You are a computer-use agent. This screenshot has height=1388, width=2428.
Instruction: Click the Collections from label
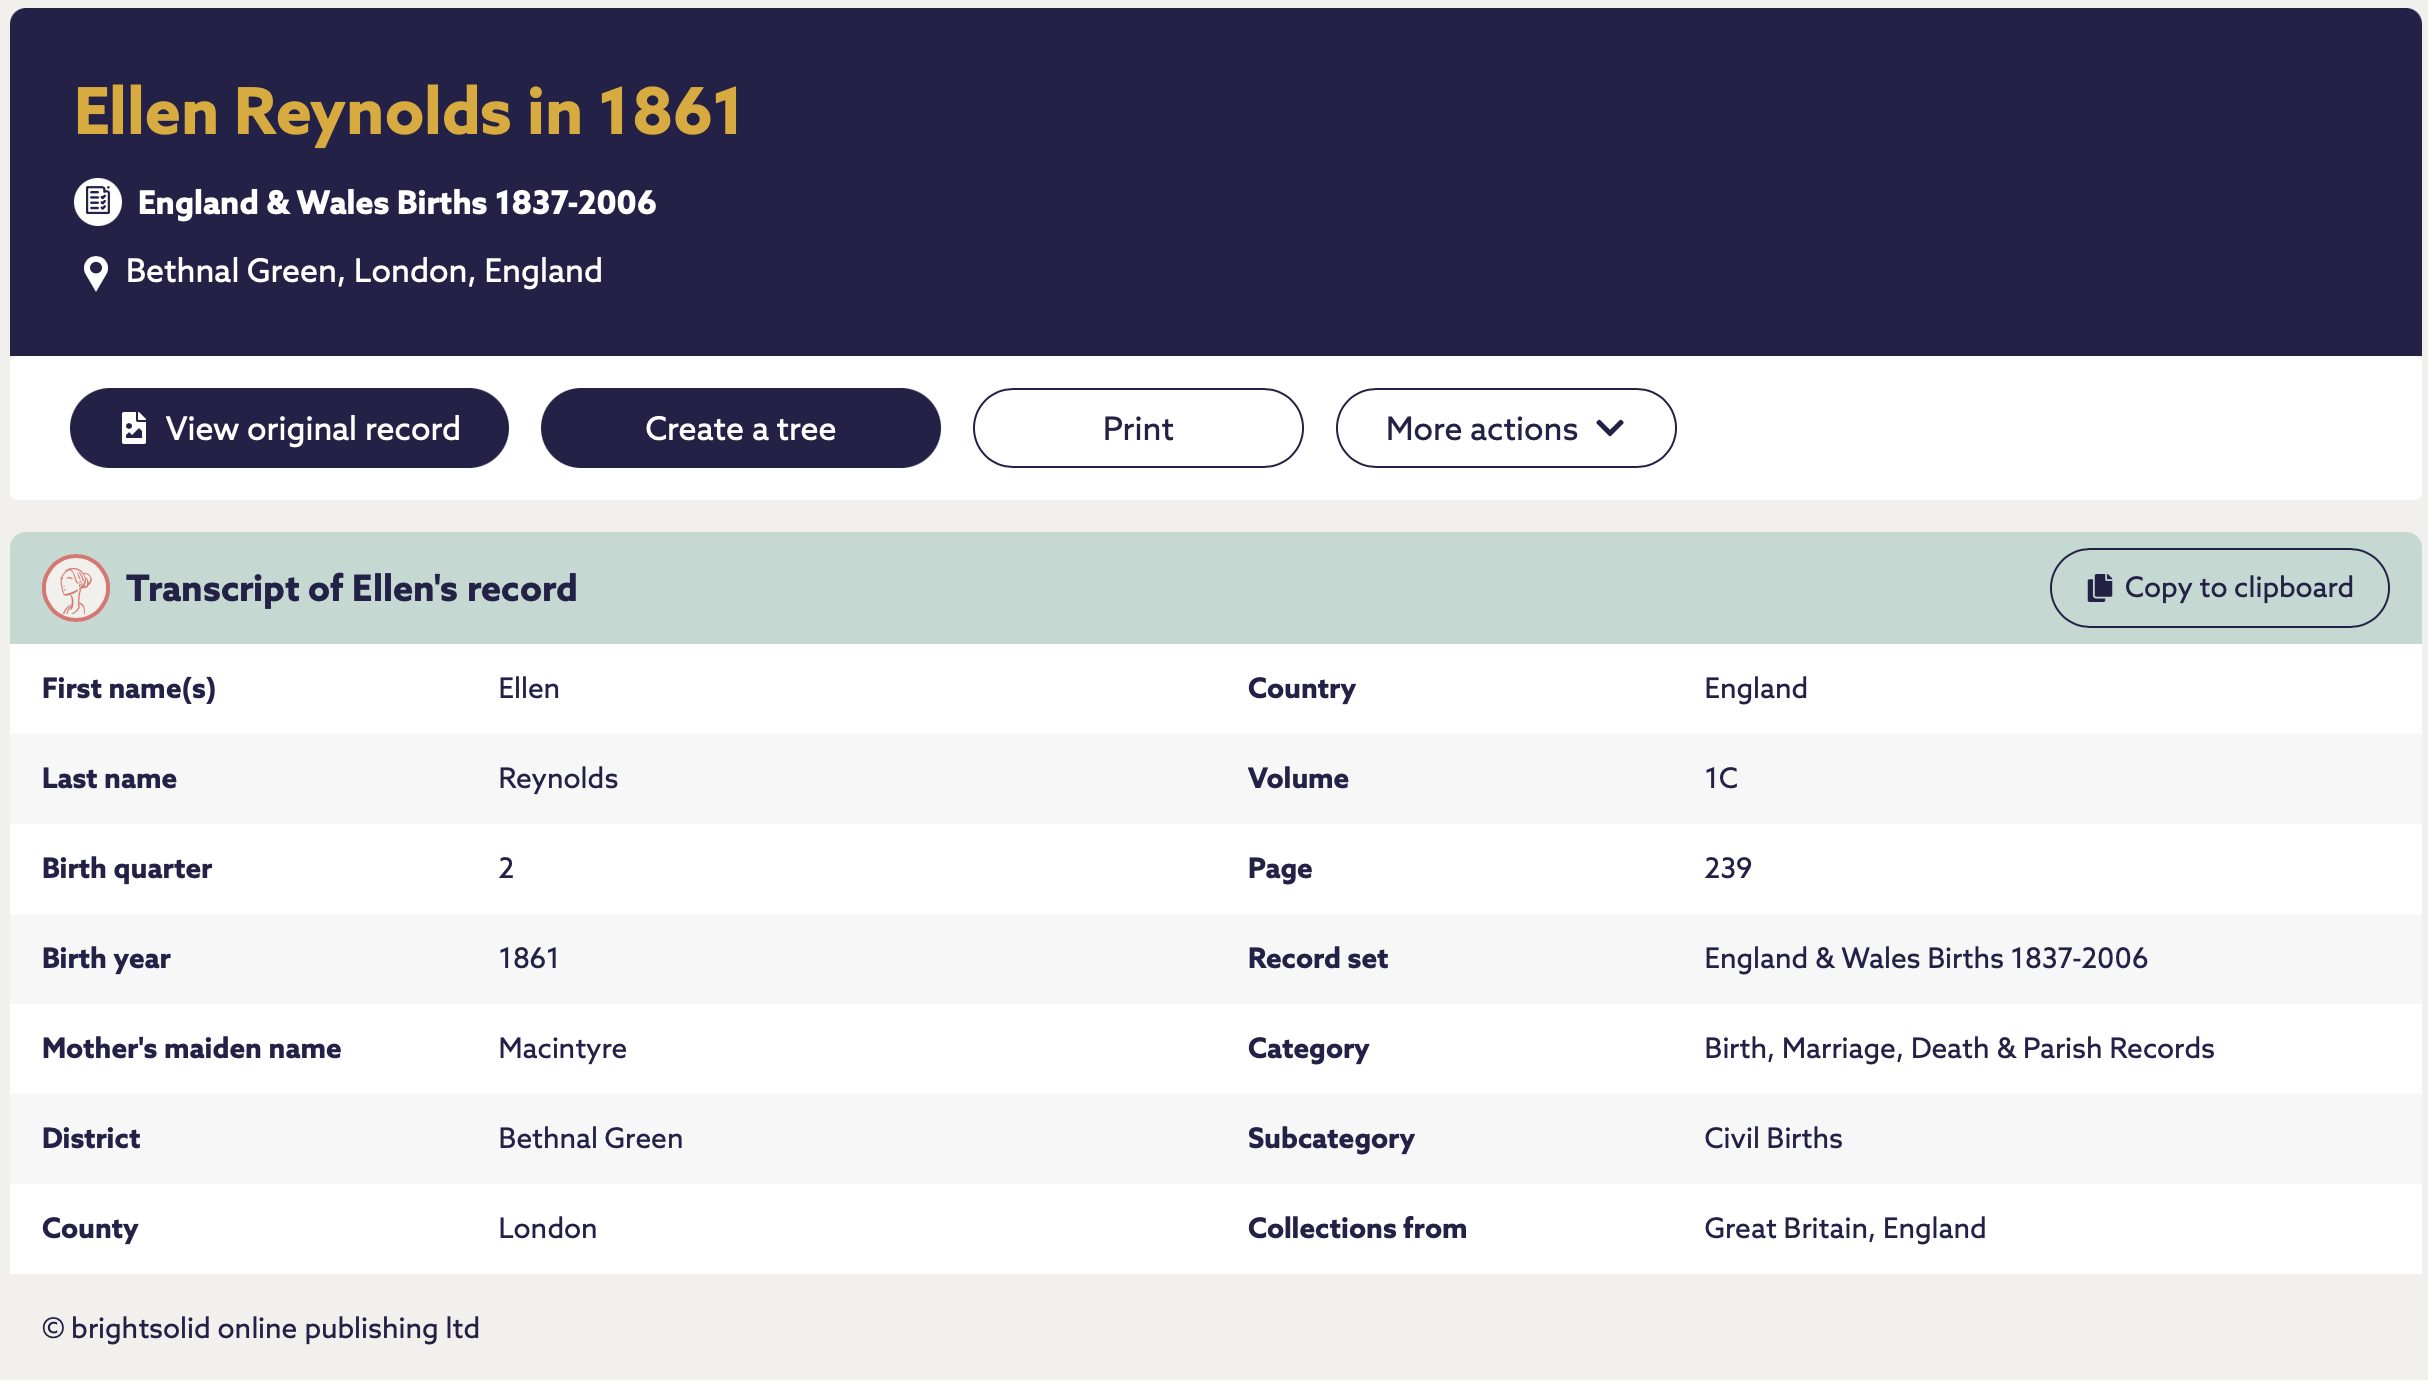pos(1356,1228)
